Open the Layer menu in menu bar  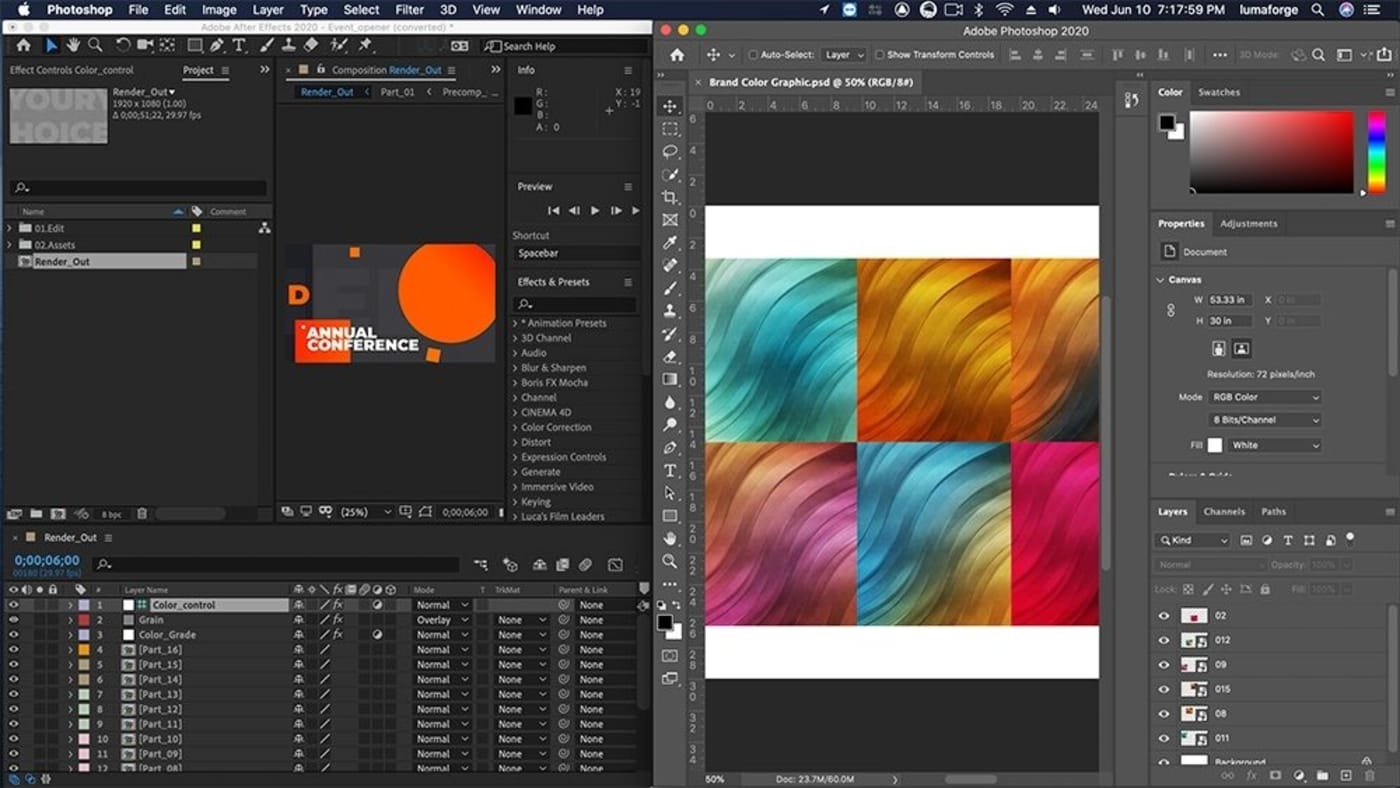point(268,10)
